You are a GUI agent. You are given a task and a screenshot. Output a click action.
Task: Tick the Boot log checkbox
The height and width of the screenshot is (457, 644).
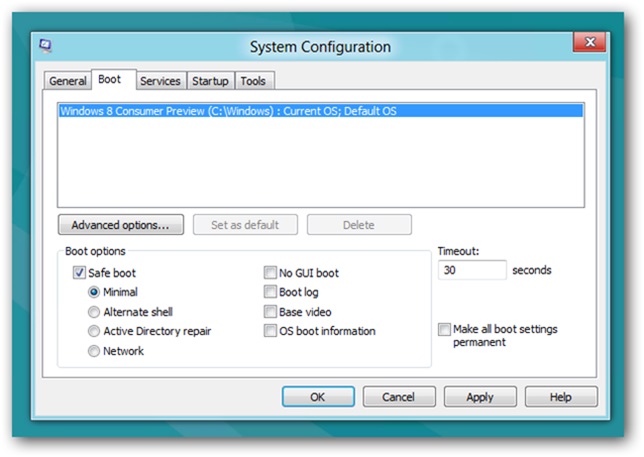pos(270,292)
